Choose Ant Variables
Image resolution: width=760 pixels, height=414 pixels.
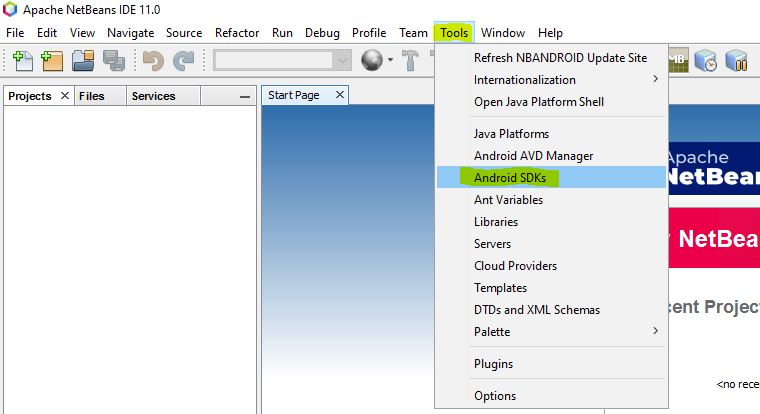click(x=552, y=200)
